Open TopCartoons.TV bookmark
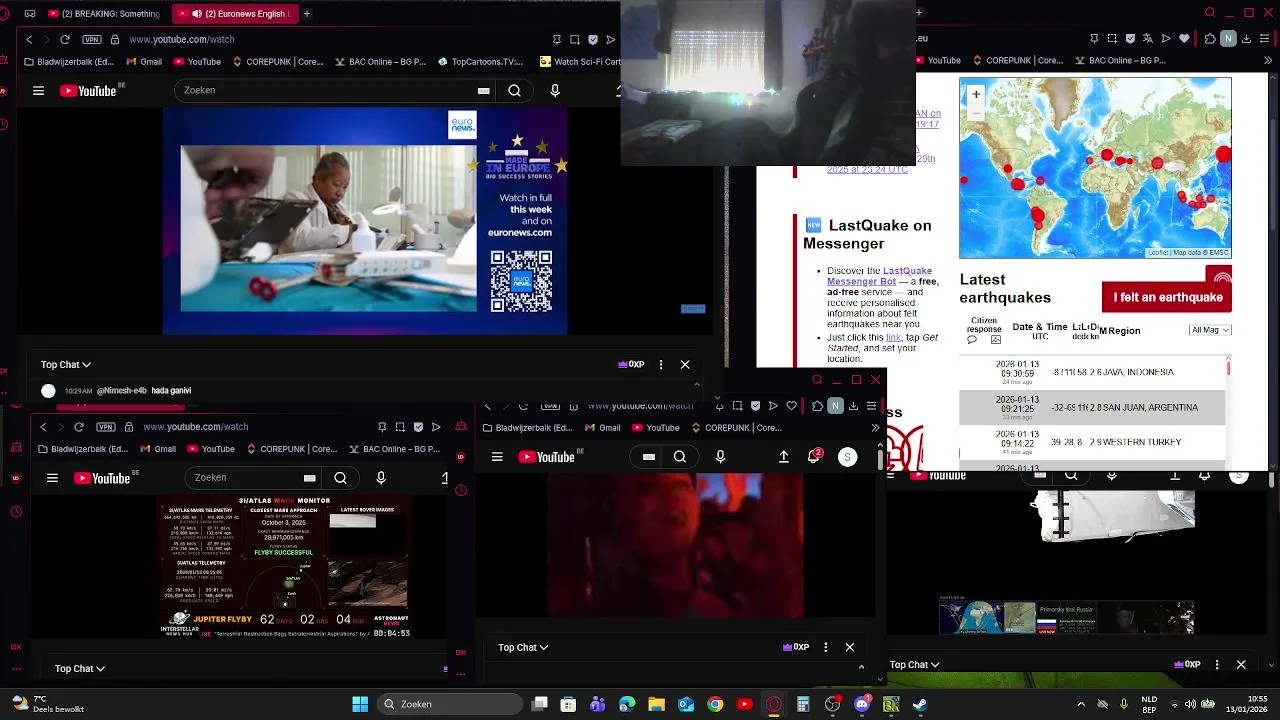Viewport: 1280px width, 720px height. [x=480, y=62]
